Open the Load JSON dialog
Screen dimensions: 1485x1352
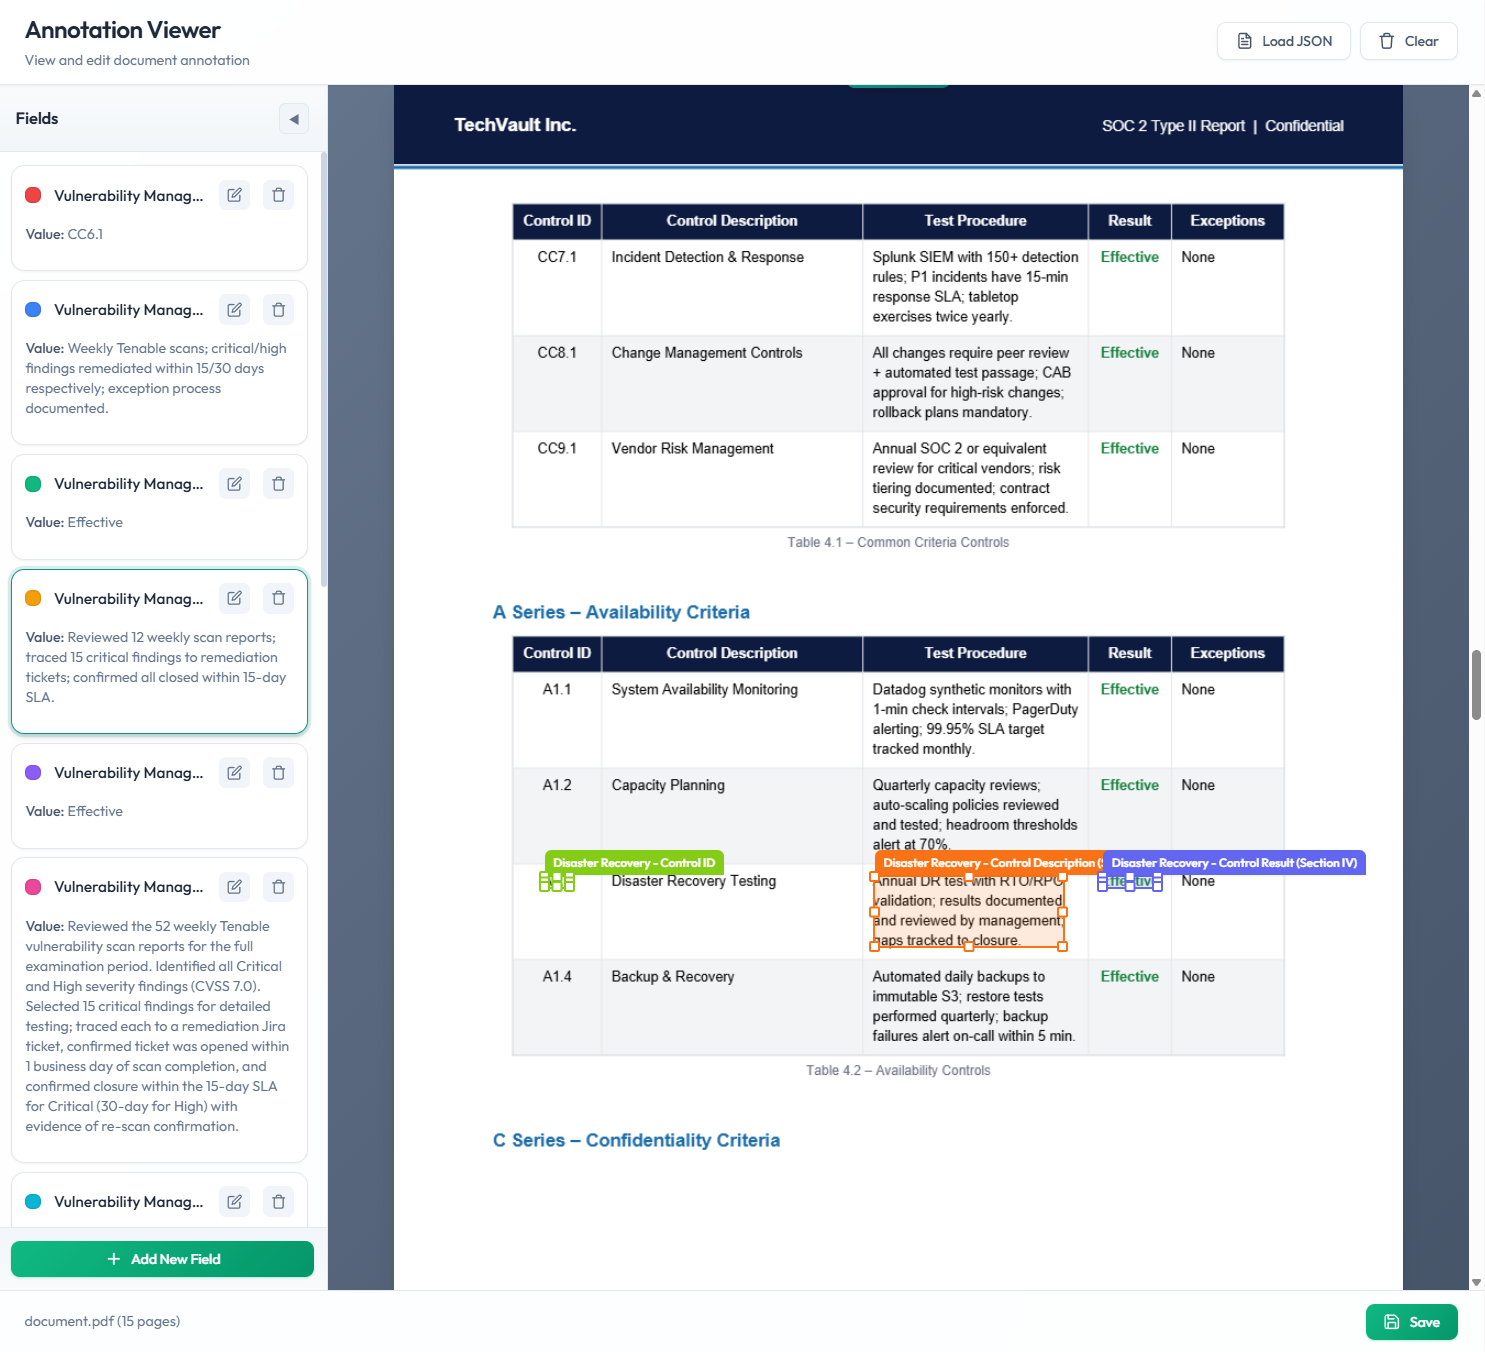(x=1283, y=41)
